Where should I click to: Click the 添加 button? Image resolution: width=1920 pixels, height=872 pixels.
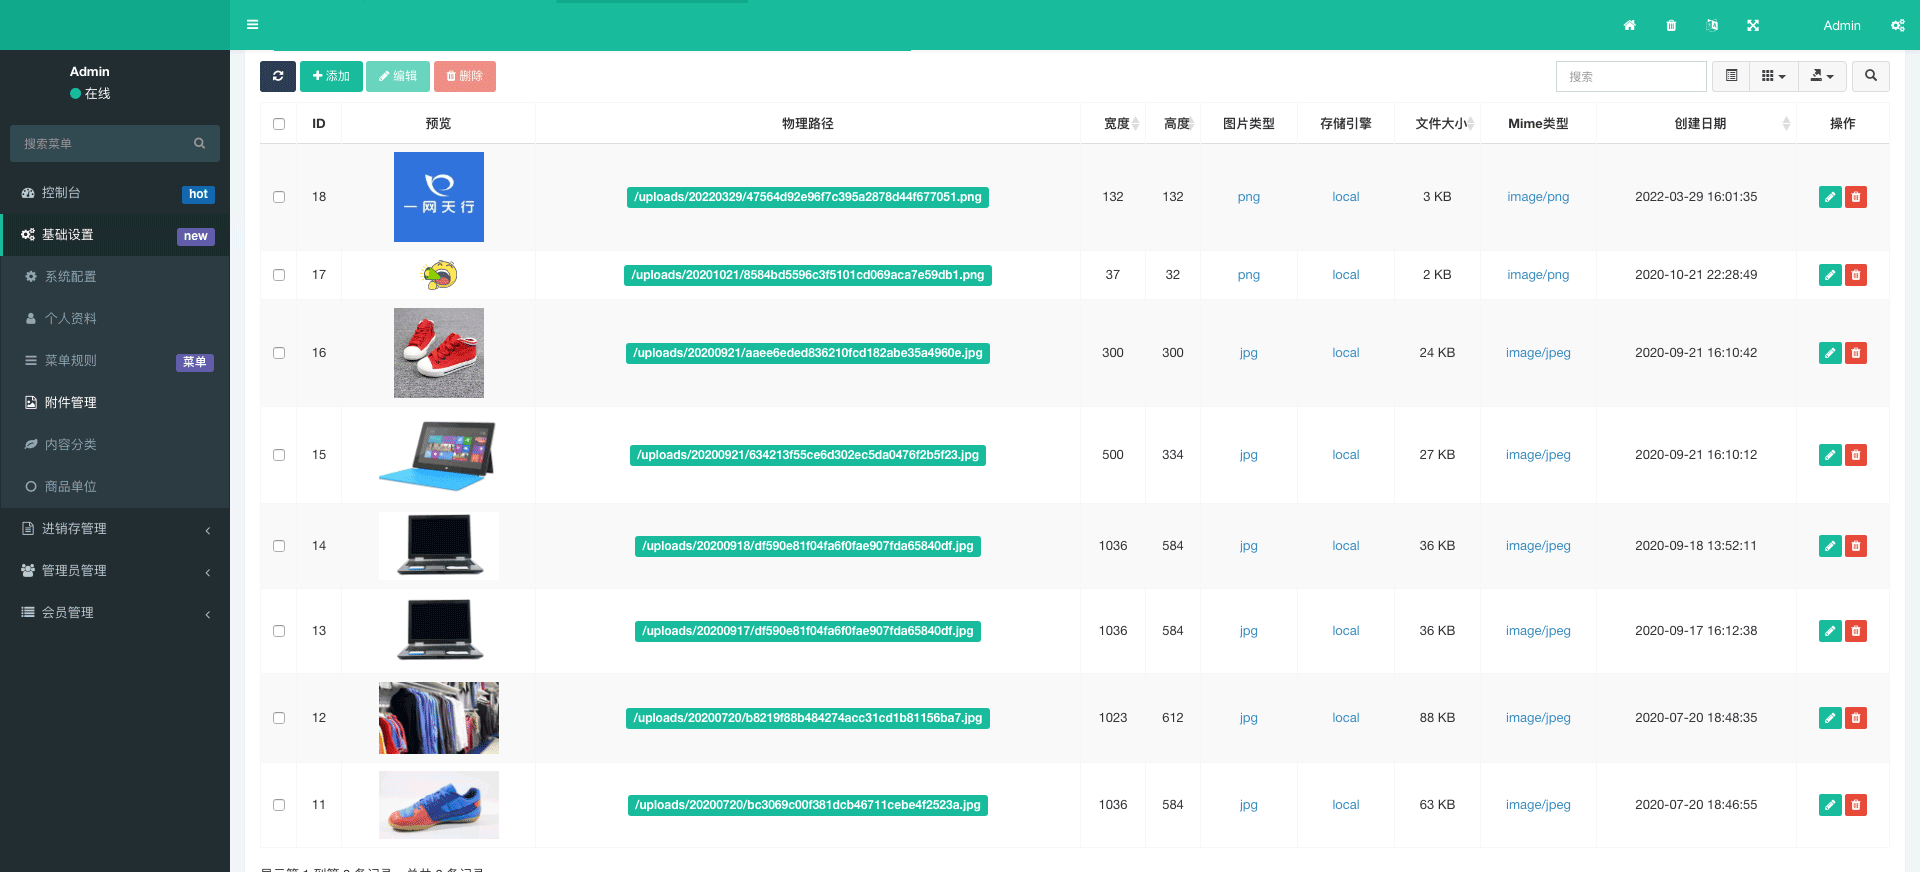(331, 76)
